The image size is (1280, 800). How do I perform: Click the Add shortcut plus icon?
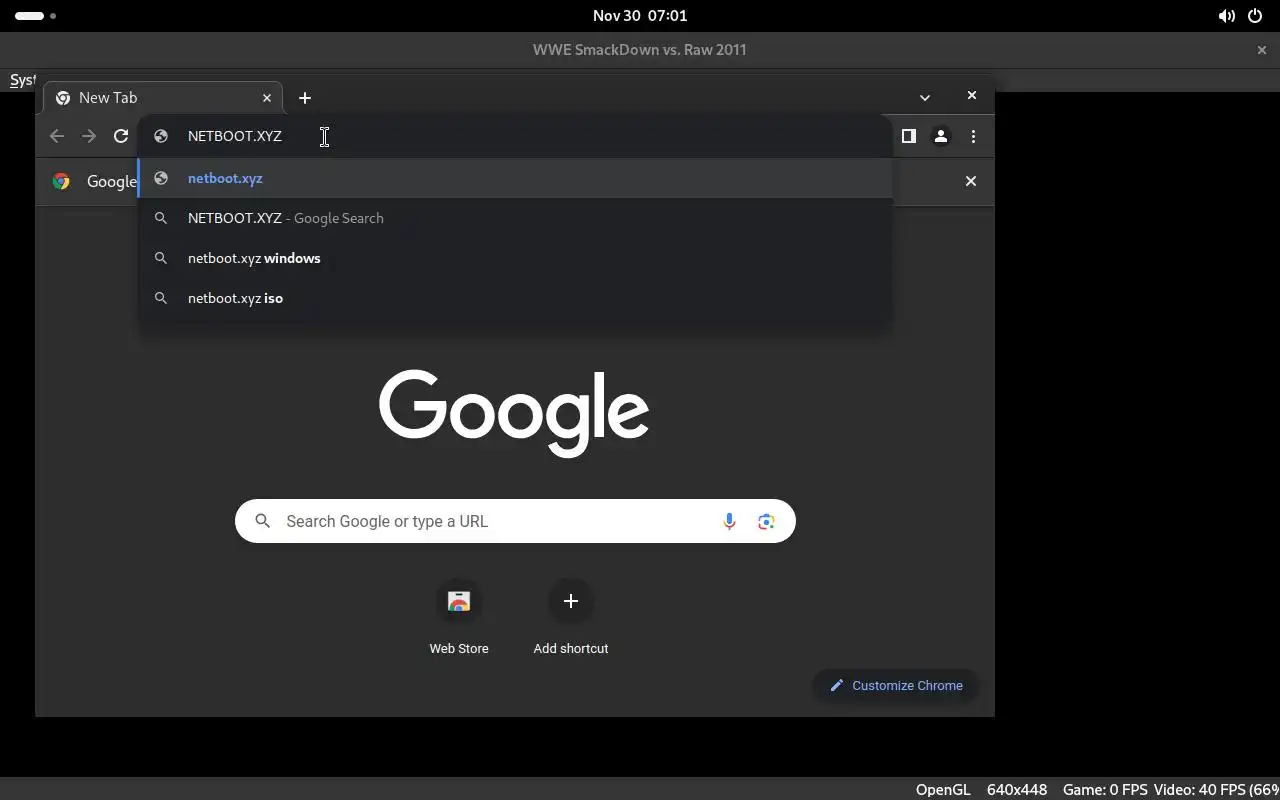pyautogui.click(x=571, y=601)
